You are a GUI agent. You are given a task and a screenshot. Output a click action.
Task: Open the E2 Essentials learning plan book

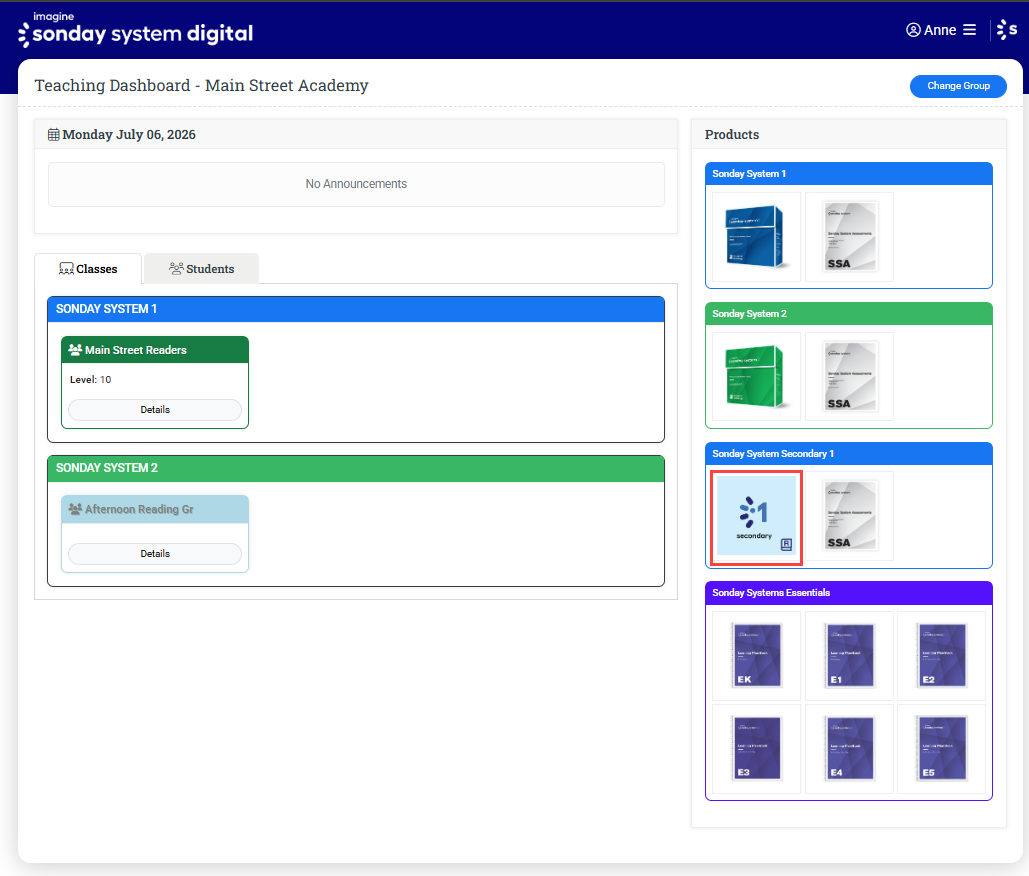(941, 656)
